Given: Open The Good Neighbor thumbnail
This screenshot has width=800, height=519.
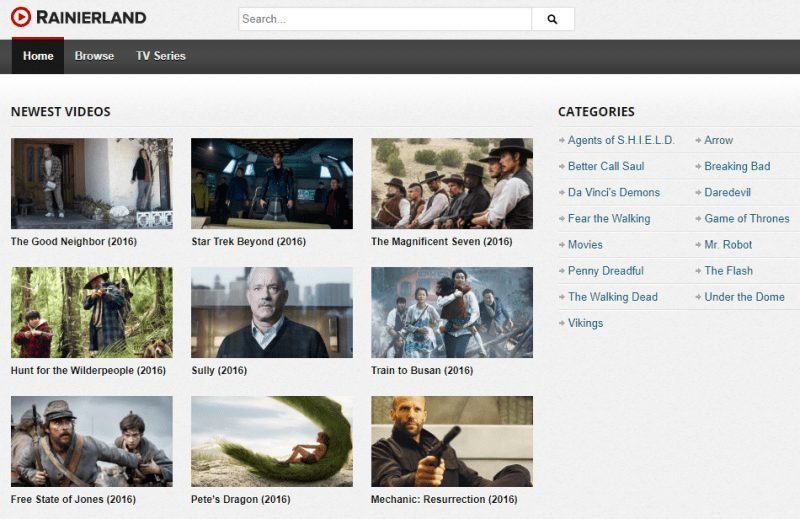Looking at the screenshot, I should point(92,183).
